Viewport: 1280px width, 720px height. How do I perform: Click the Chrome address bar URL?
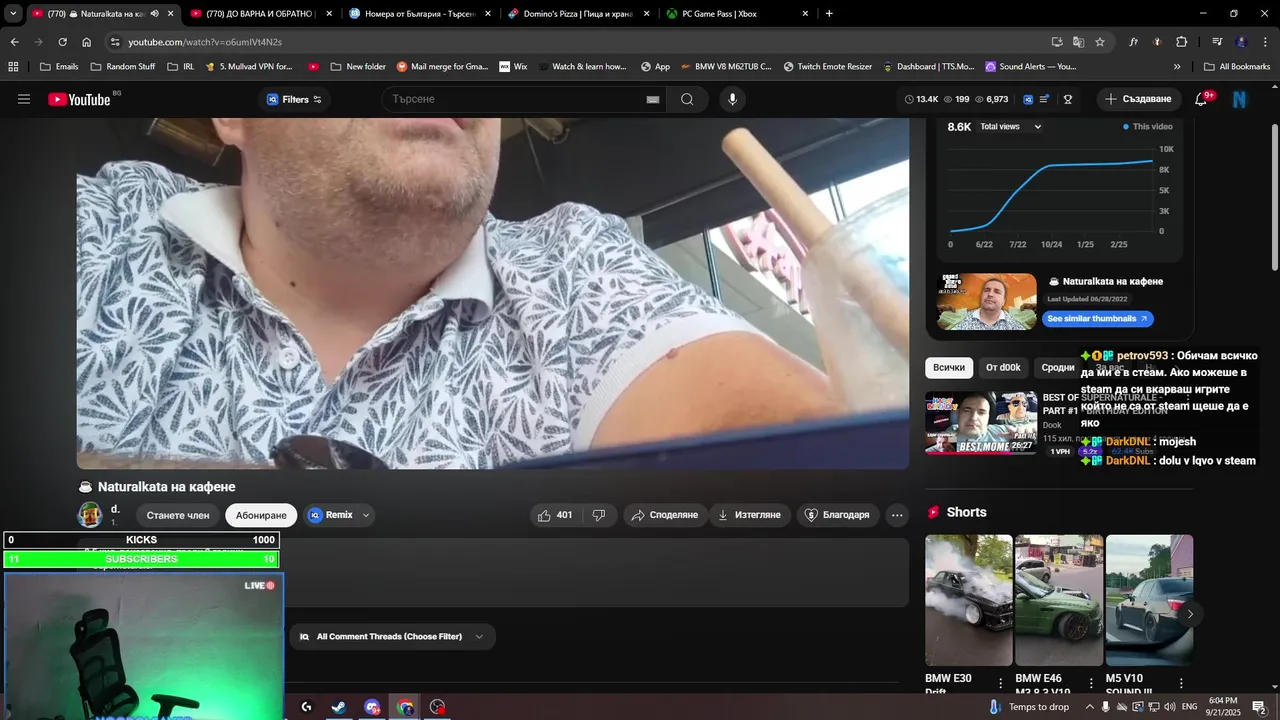click(205, 42)
